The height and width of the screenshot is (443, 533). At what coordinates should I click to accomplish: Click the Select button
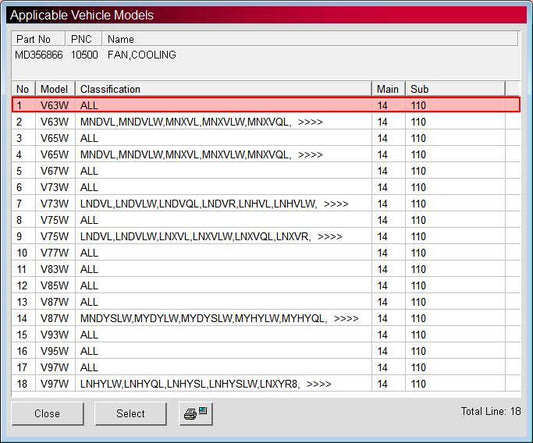pyautogui.click(x=131, y=414)
